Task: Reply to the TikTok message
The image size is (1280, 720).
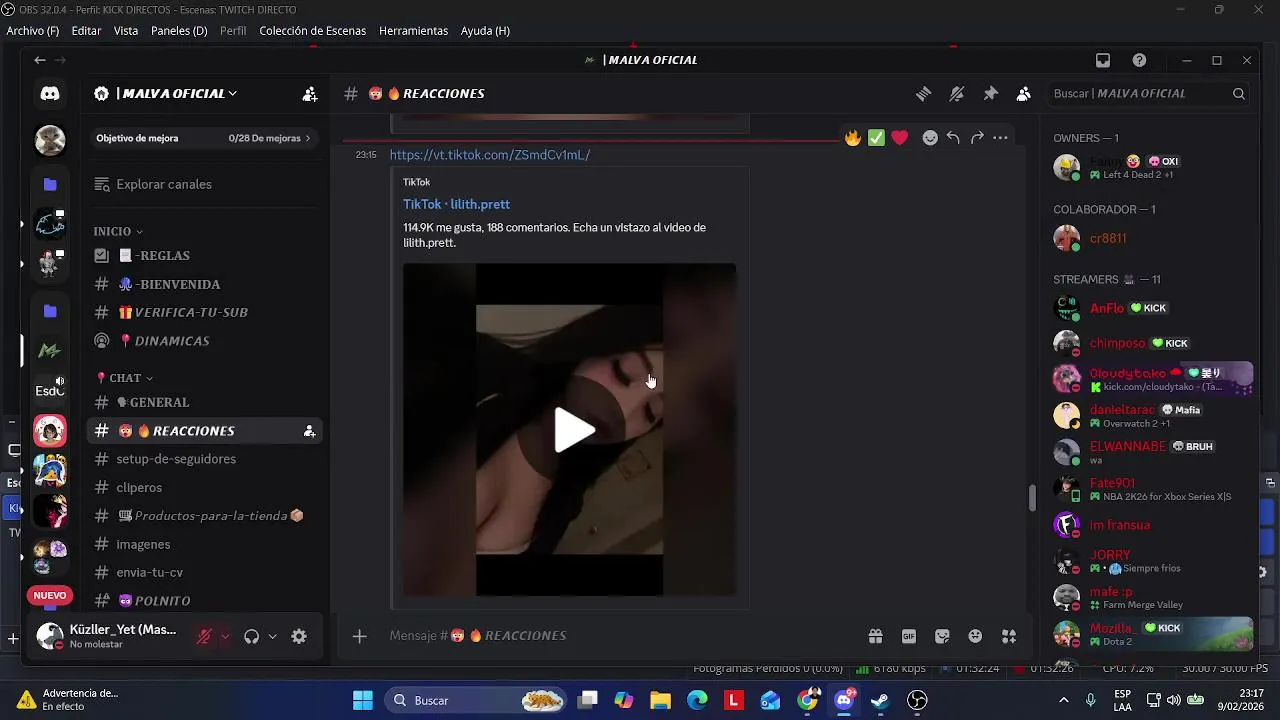Action: [x=953, y=138]
